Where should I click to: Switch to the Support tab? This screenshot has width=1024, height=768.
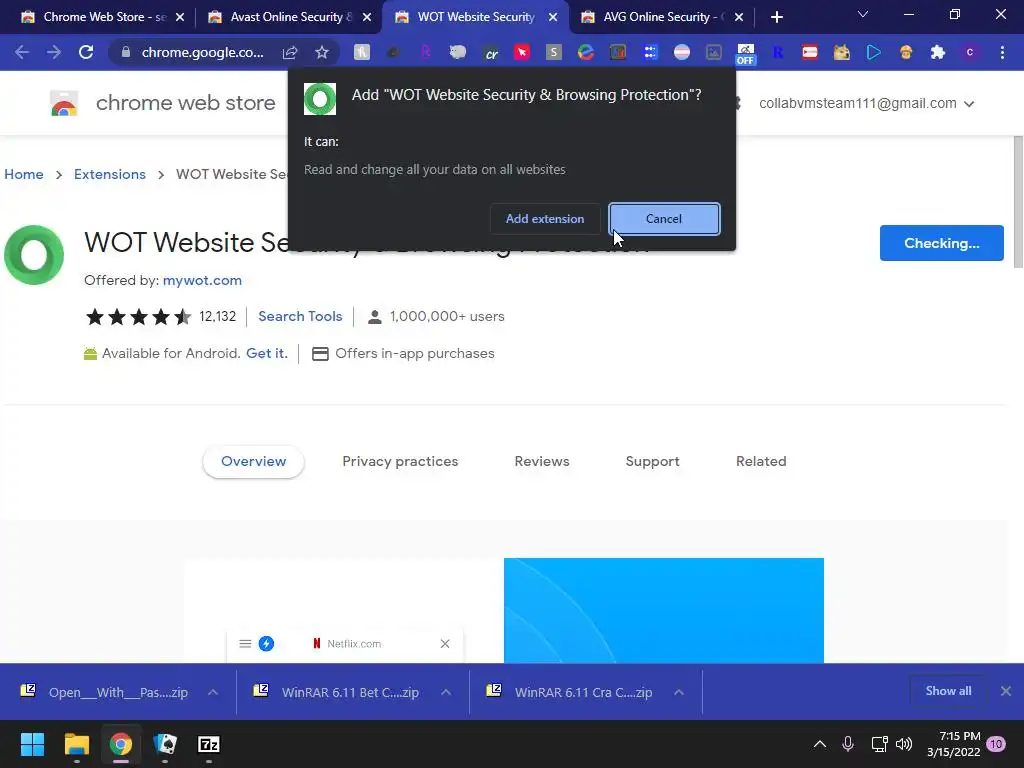(652, 461)
